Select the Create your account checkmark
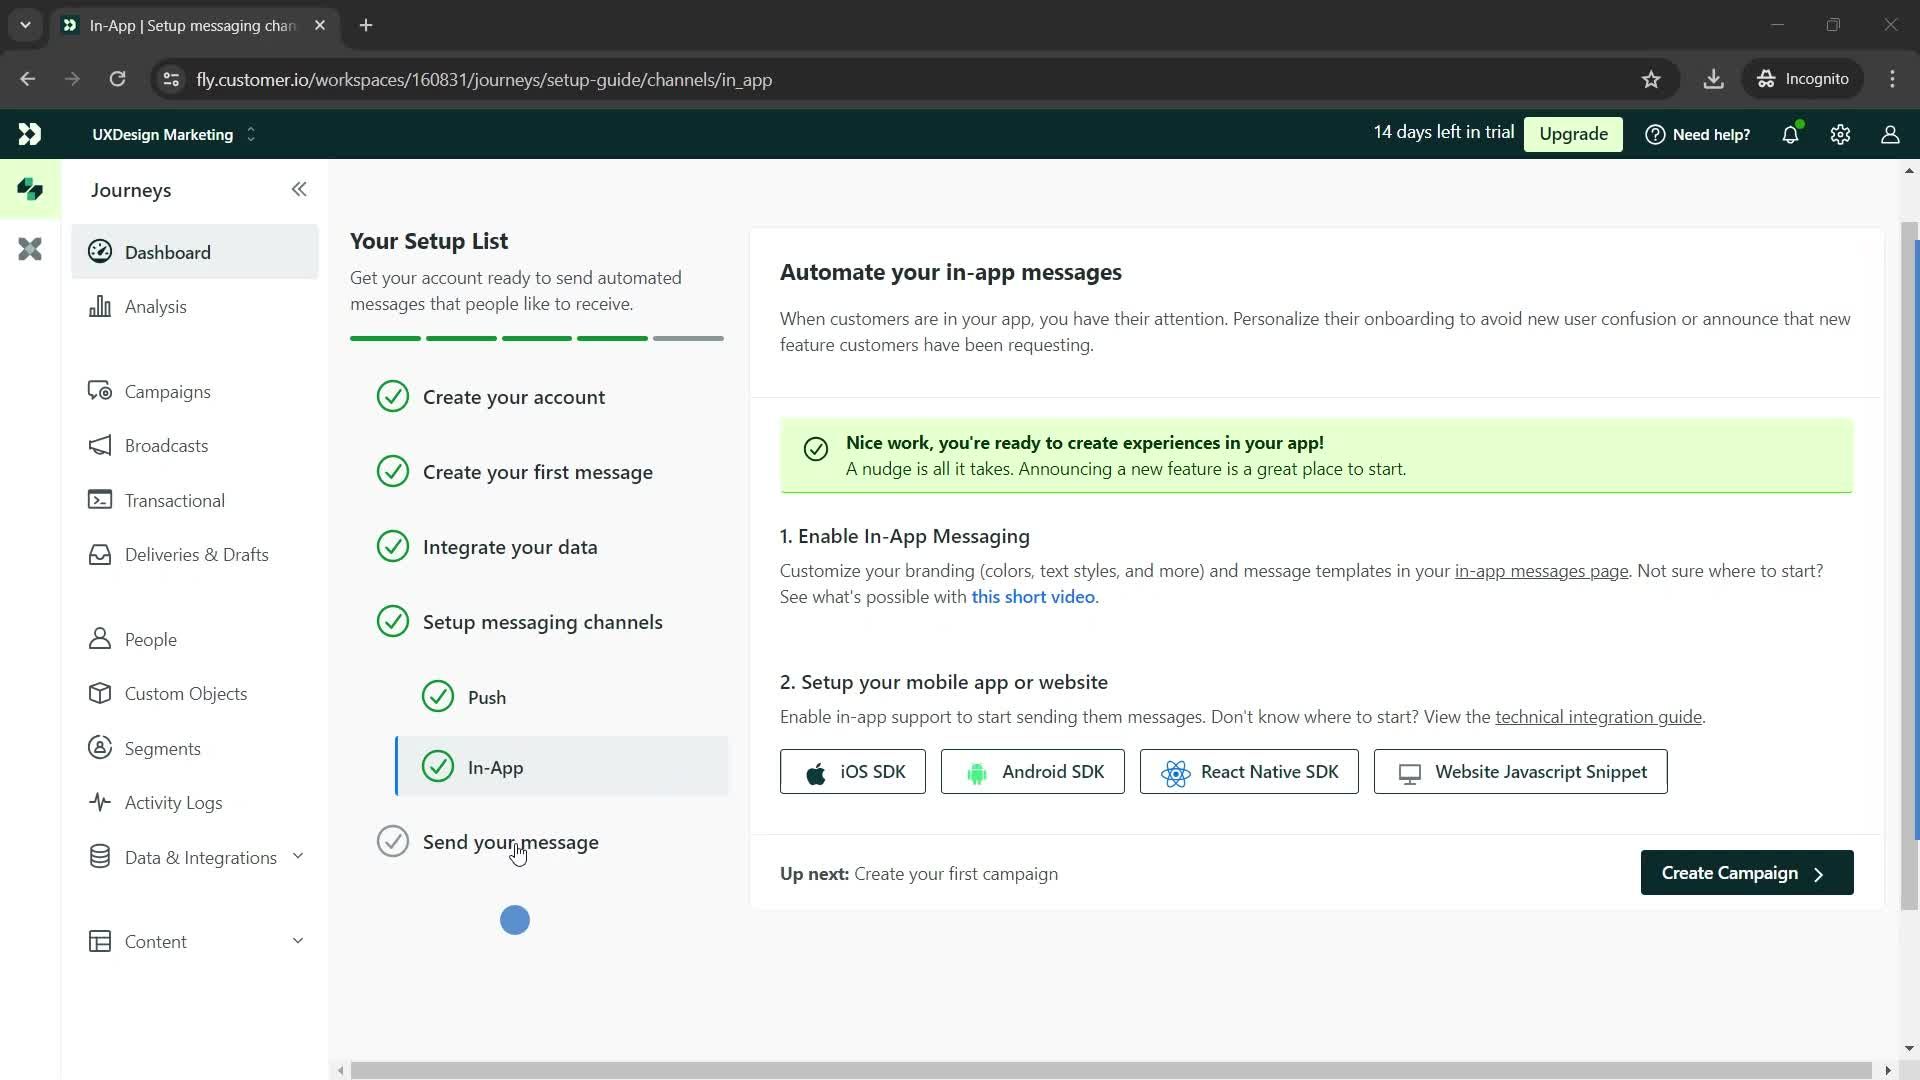 tap(393, 397)
